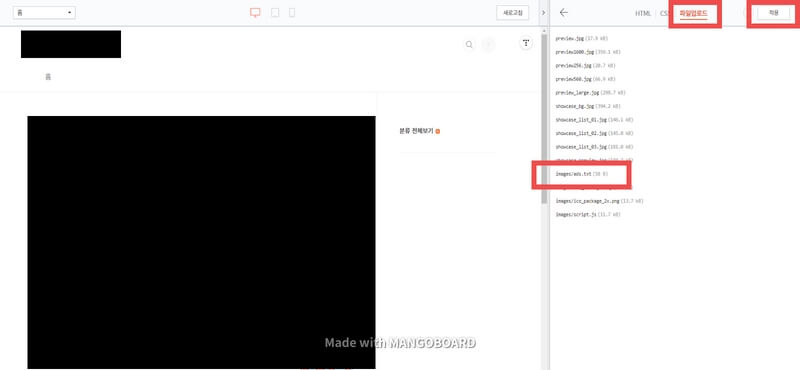Viewport: 800px width, 370px height.
Task: Open the 파일업로드 tab
Action: coord(693,14)
